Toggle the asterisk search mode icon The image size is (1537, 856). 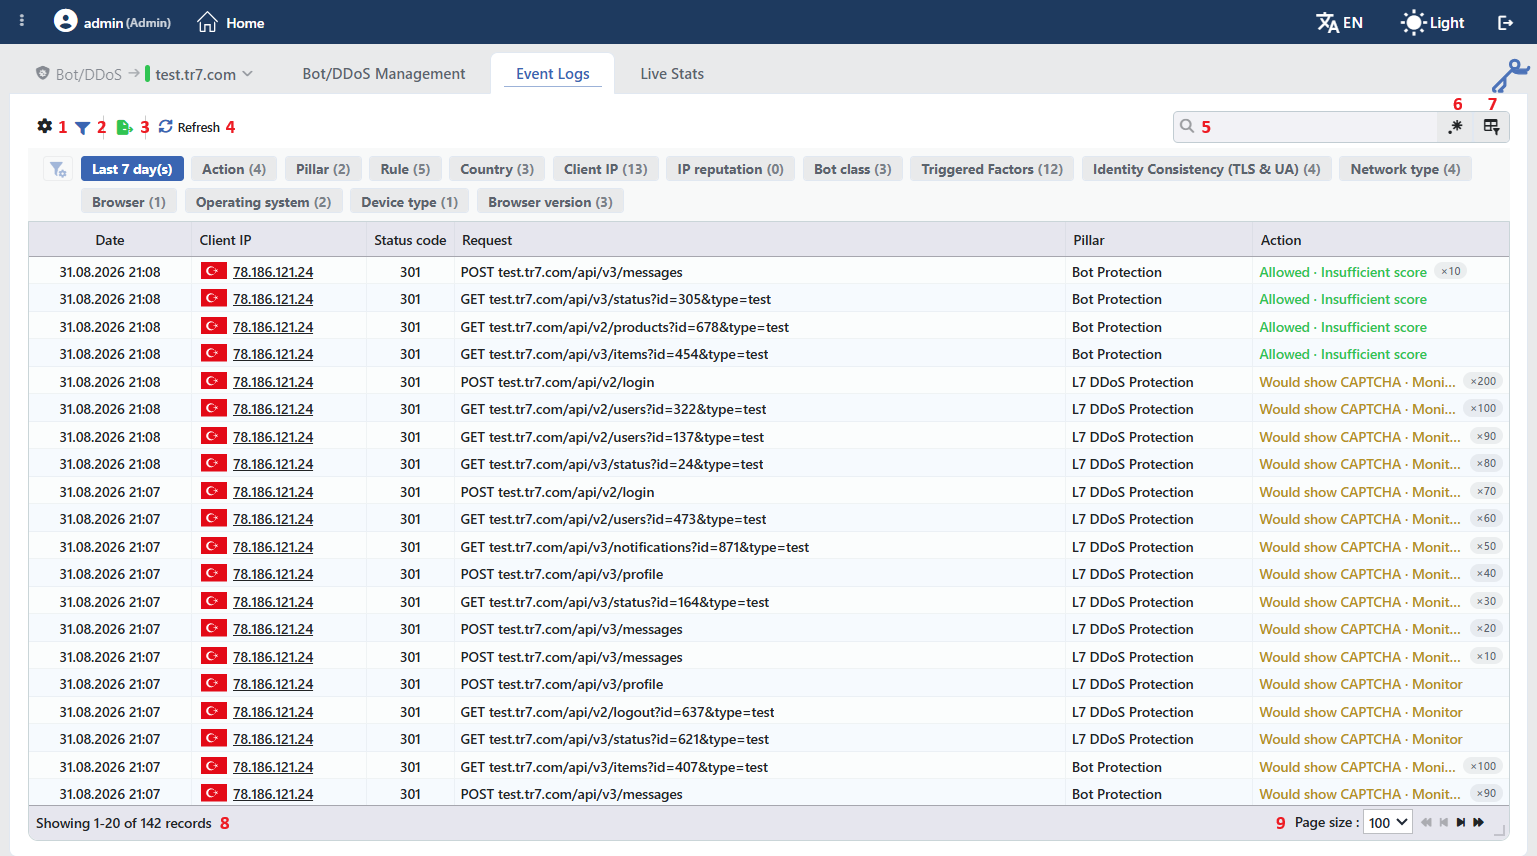coord(1456,126)
